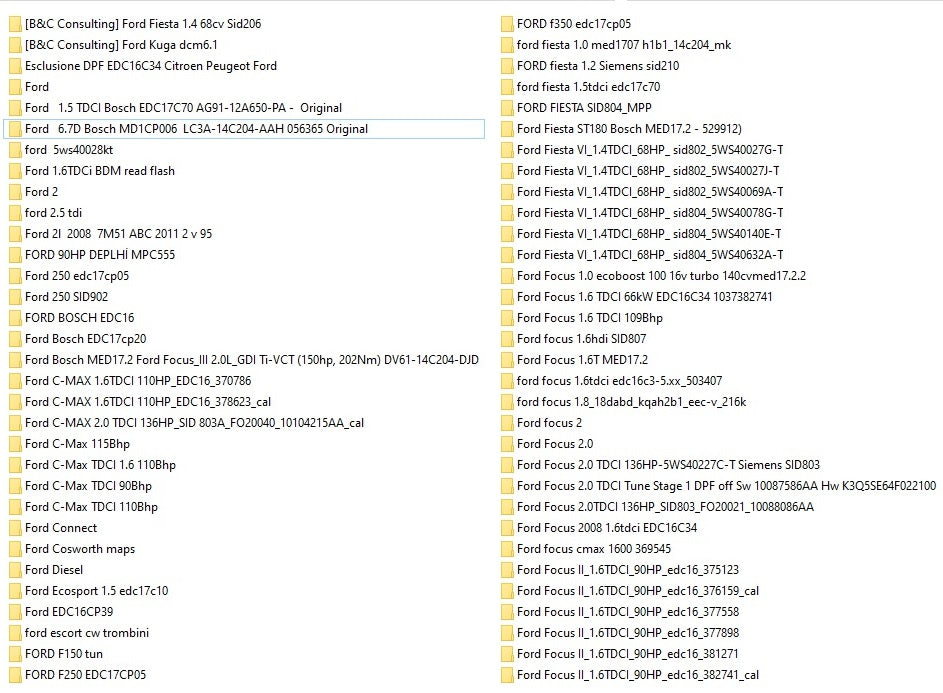Image resolution: width=943 pixels, height=693 pixels.
Task: Select the folder icon for Ford Connect
Action: [x=14, y=528]
